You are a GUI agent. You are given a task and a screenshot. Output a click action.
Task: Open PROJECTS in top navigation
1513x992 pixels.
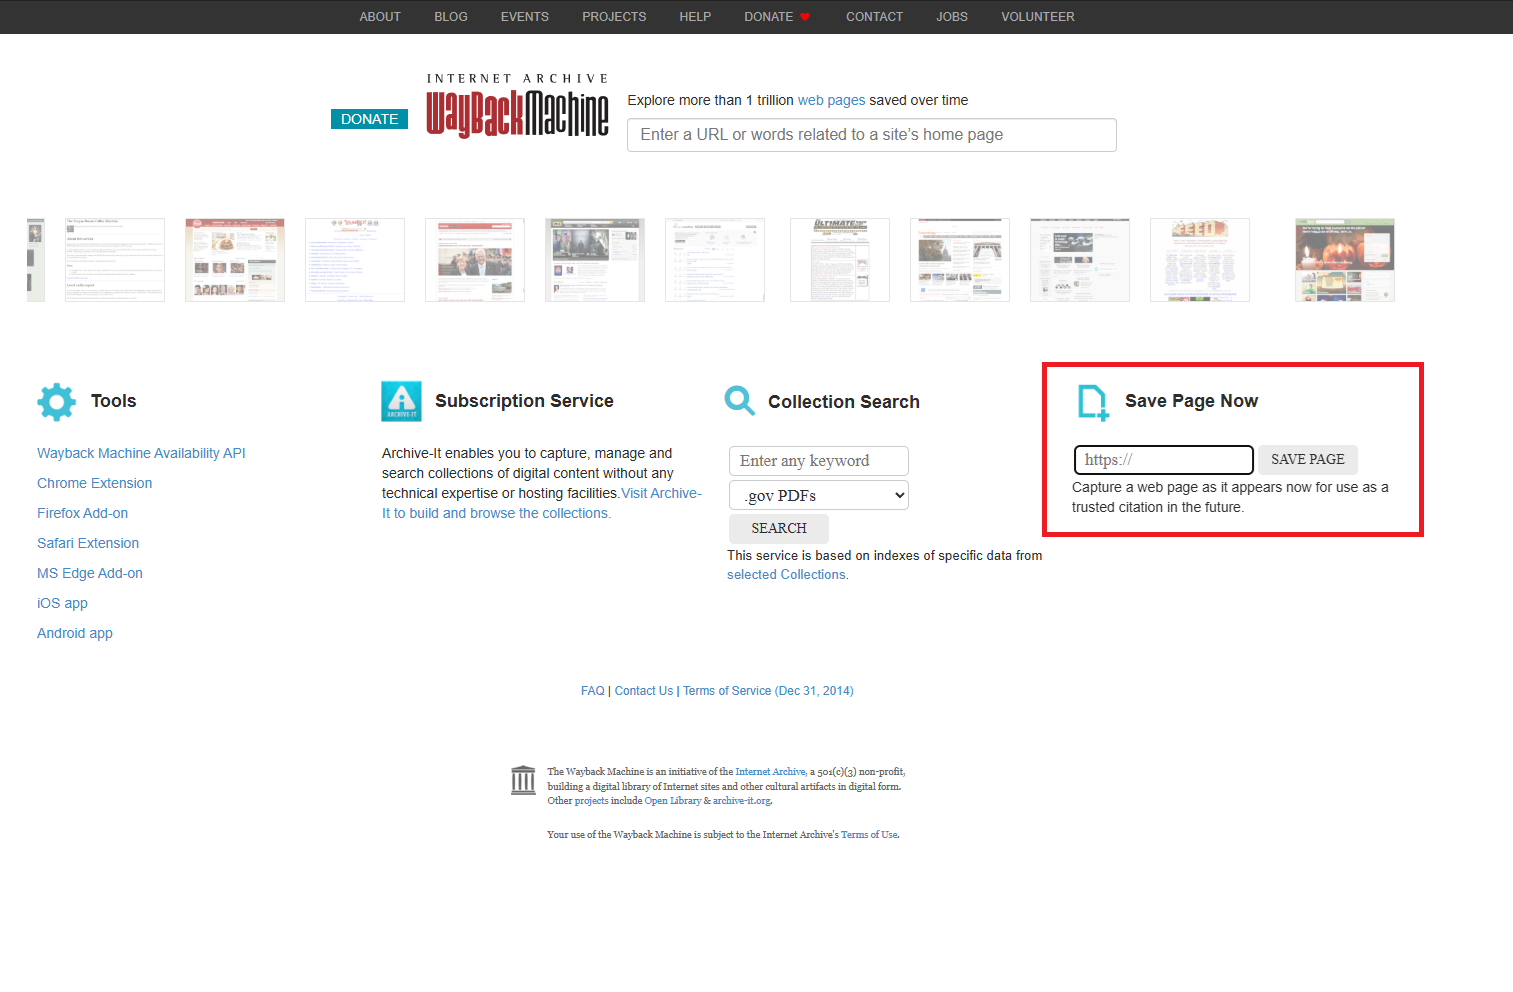tap(614, 17)
